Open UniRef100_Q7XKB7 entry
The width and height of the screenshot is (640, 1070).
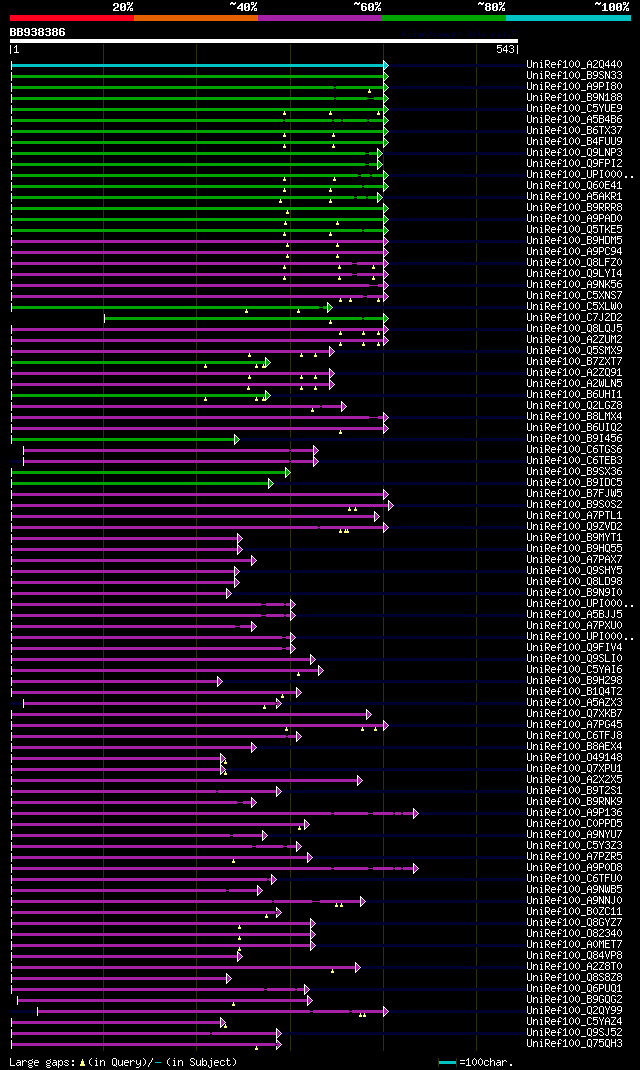tap(574, 714)
